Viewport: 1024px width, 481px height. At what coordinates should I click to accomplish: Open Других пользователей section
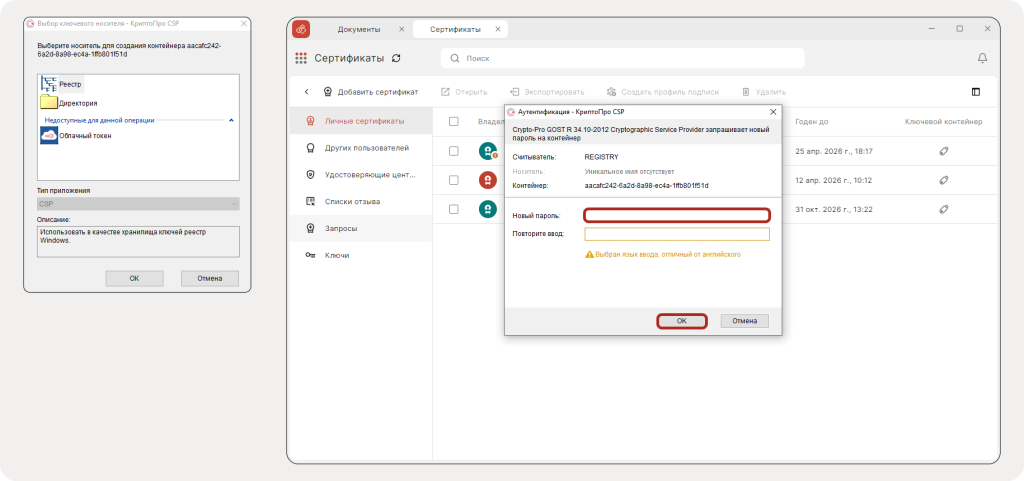pyautogui.click(x=361, y=148)
